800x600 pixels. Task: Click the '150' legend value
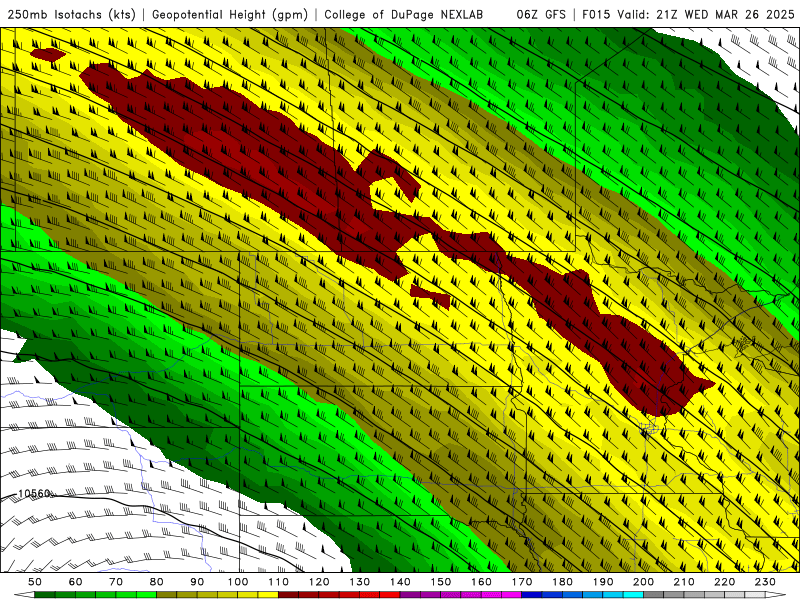(x=441, y=582)
